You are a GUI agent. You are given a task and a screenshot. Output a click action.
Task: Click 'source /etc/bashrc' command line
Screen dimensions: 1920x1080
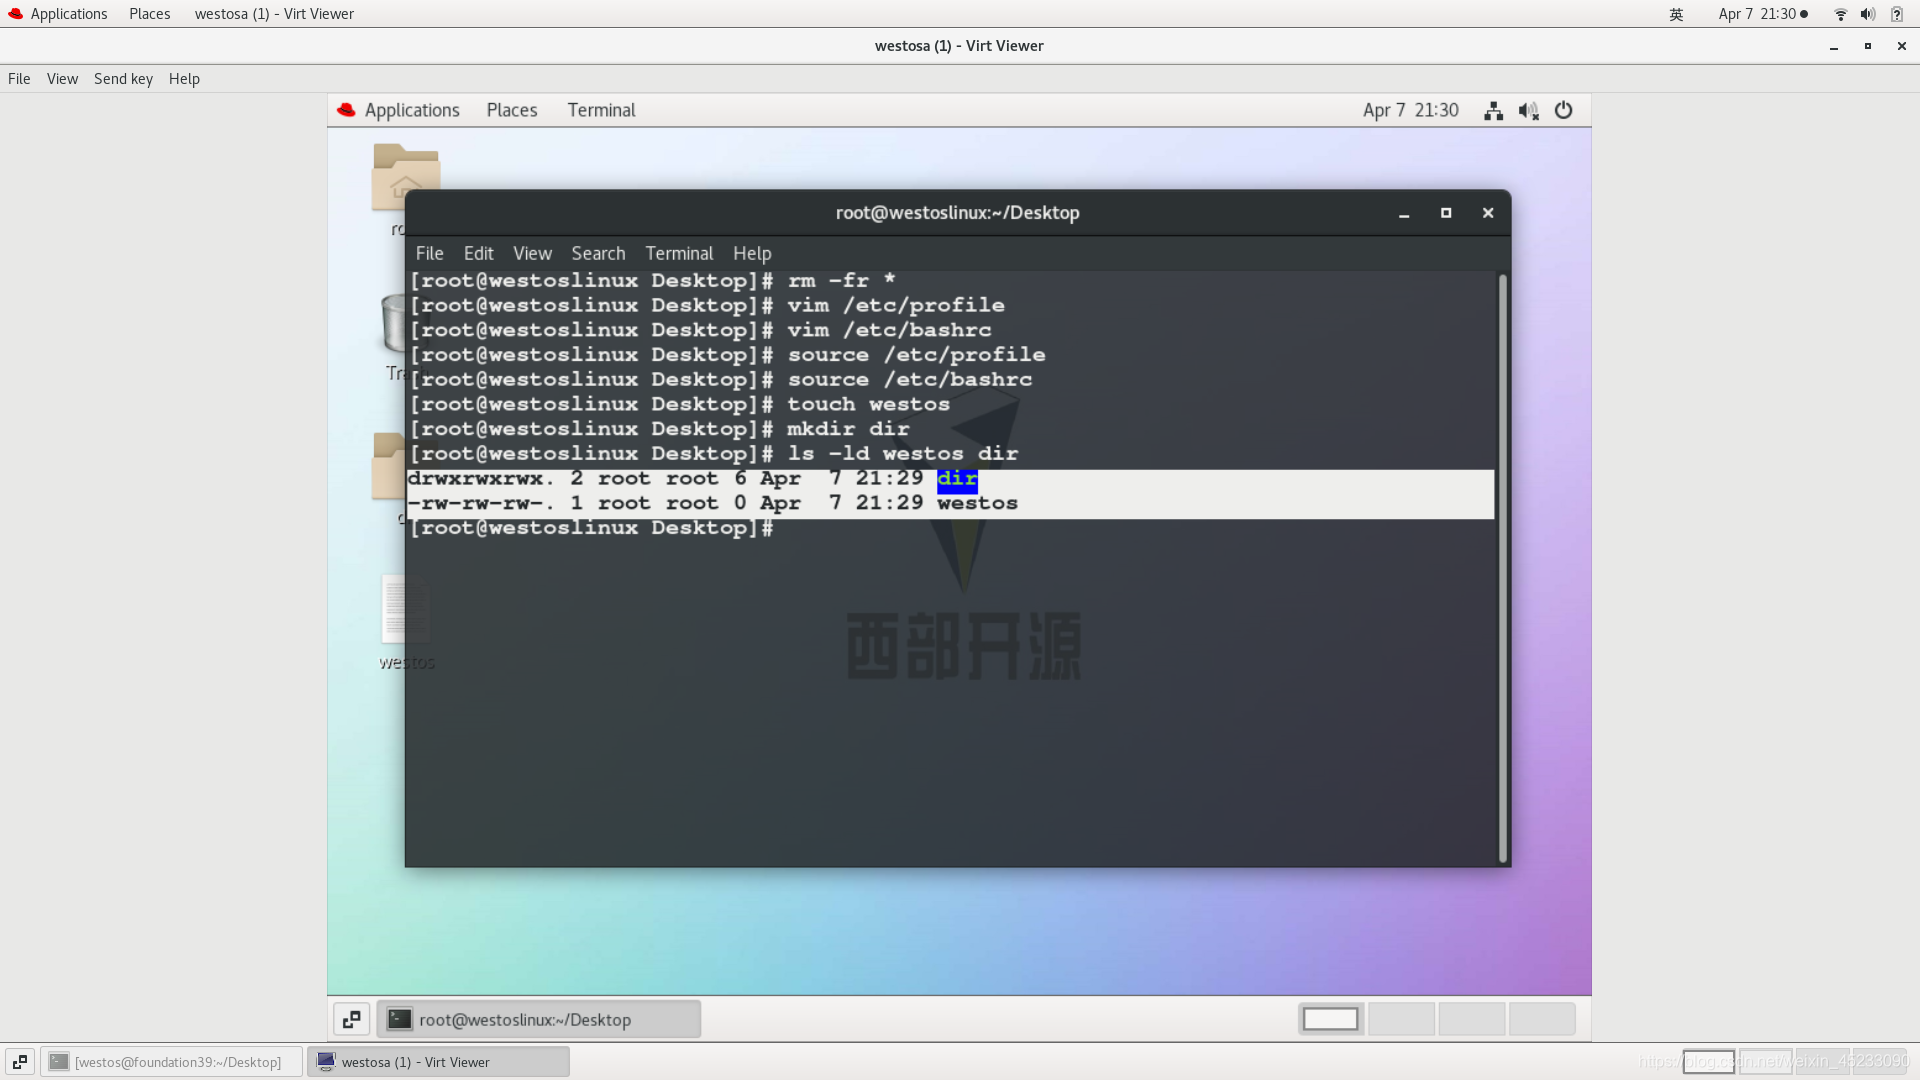coord(910,380)
